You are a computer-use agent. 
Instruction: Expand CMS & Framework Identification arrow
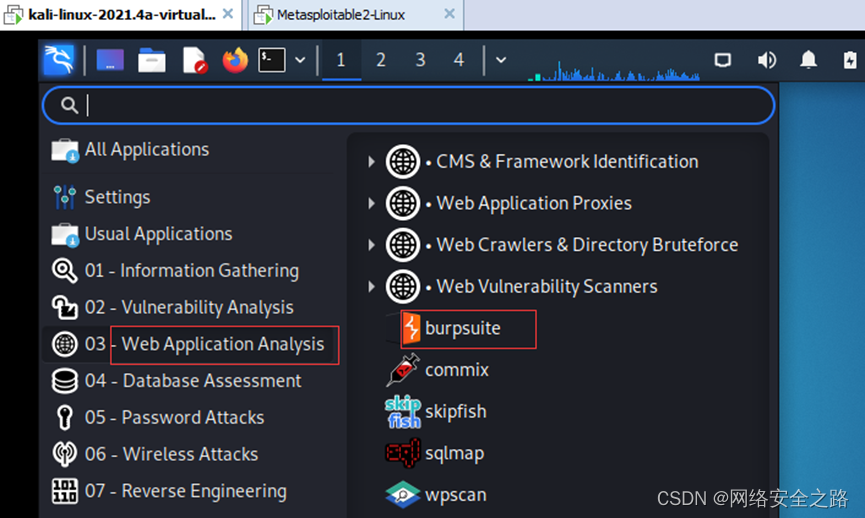click(x=371, y=162)
